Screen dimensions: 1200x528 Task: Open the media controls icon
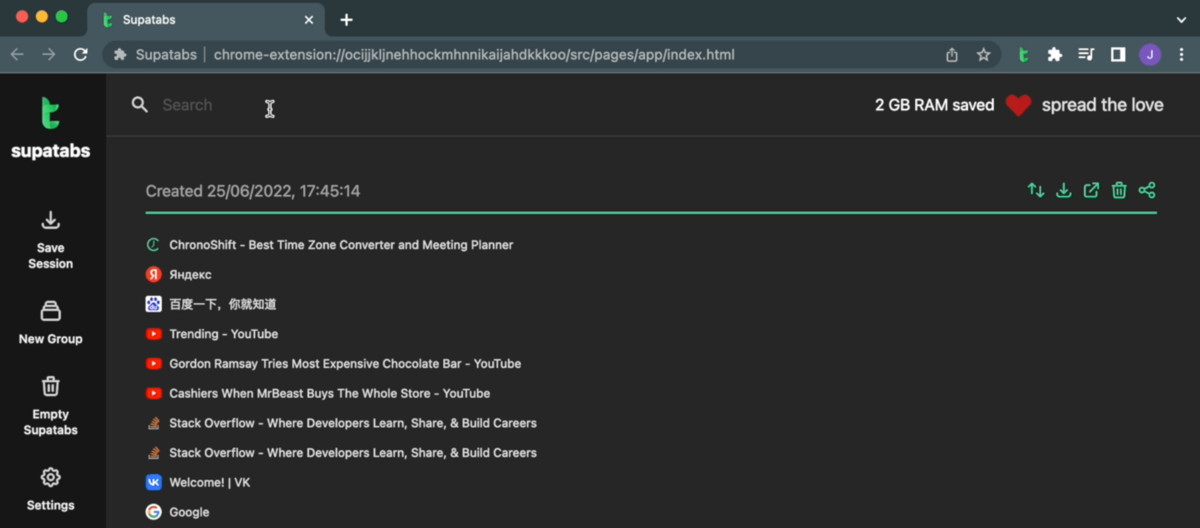click(1086, 55)
